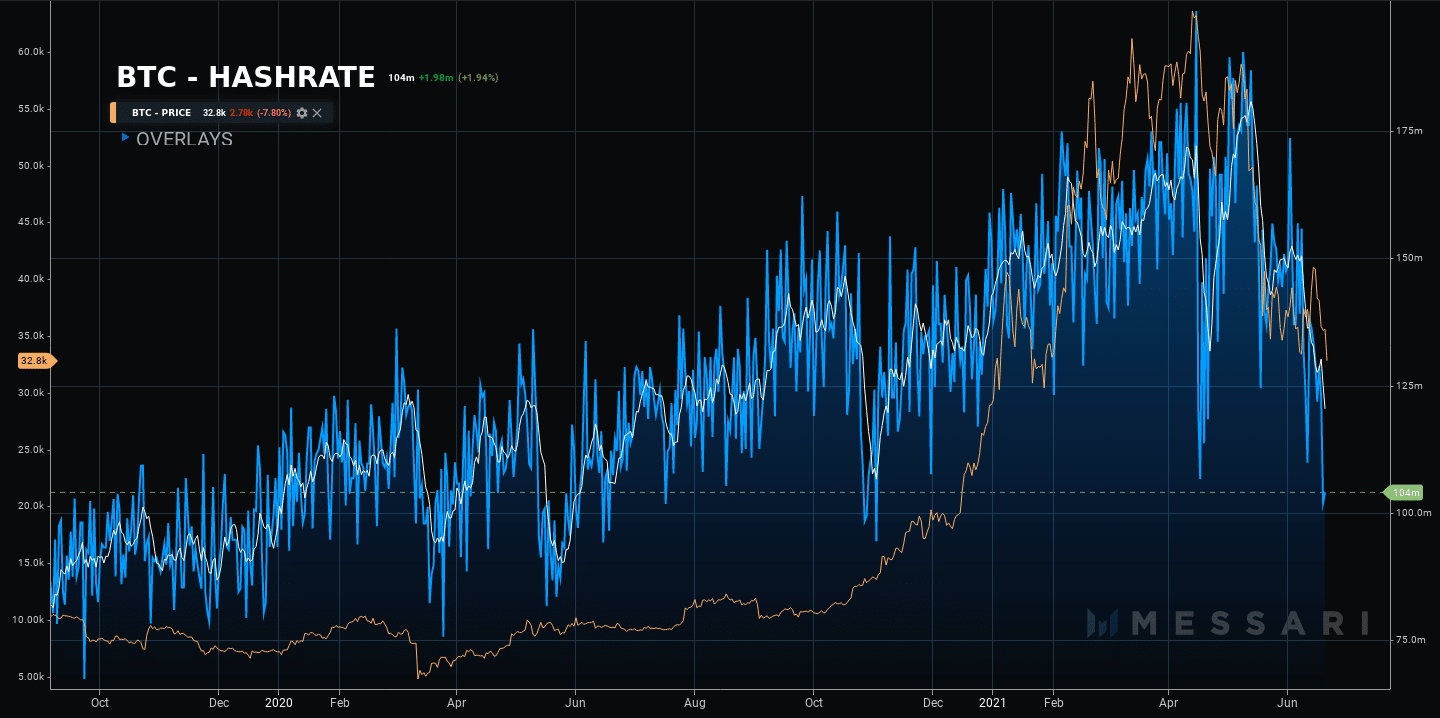
Task: Expand the OVERLAYS section
Action: pos(186,139)
